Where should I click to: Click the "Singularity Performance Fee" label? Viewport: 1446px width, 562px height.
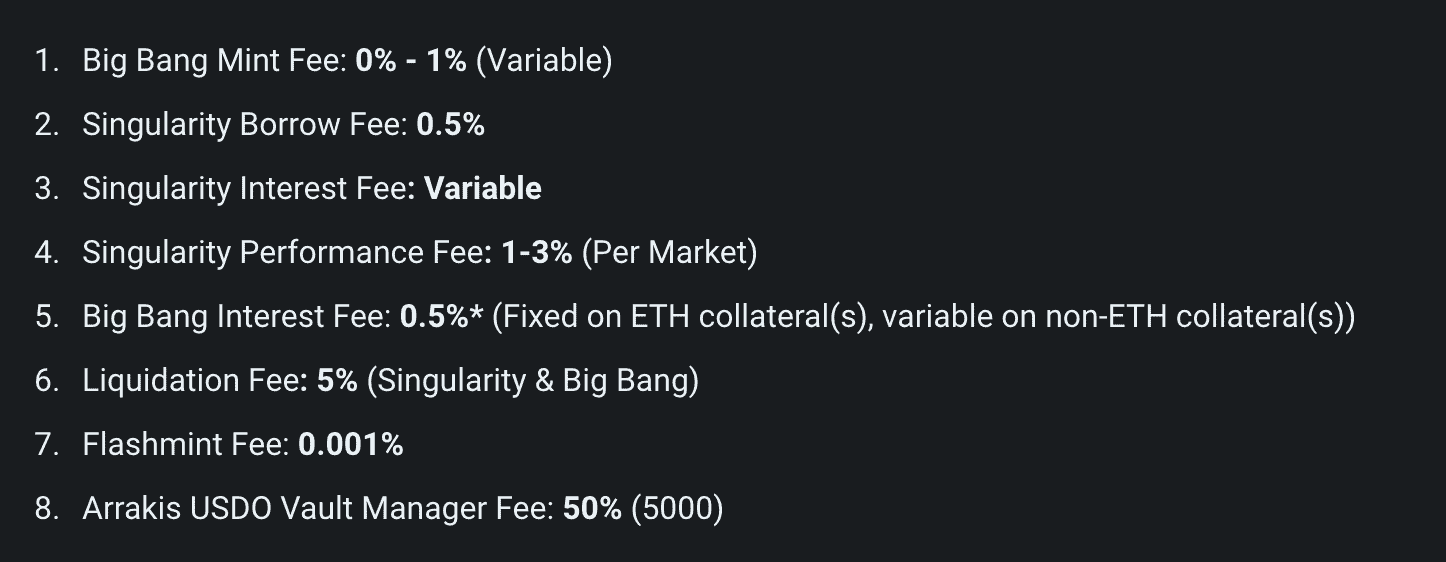[x=282, y=253]
